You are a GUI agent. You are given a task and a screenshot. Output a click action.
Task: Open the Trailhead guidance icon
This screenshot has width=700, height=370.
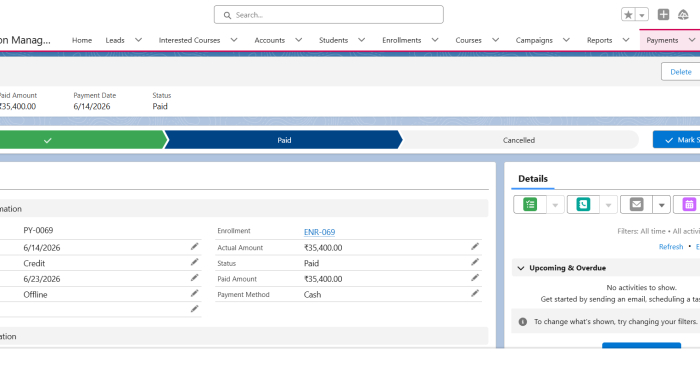pyautogui.click(x=683, y=15)
